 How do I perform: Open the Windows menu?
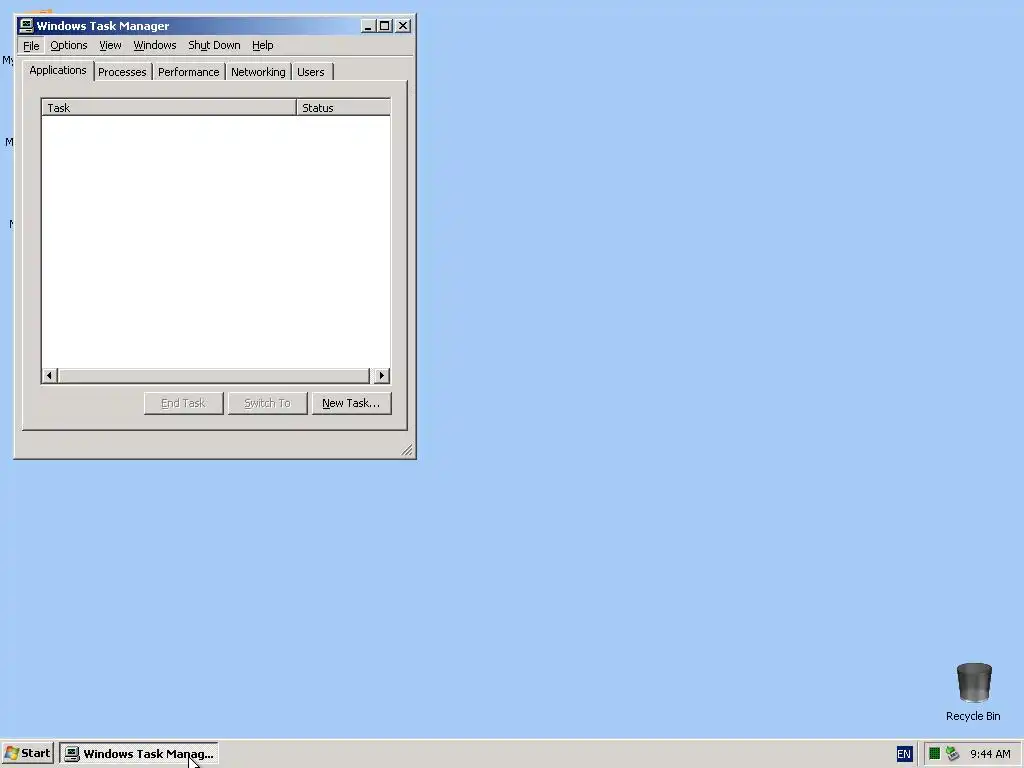155,45
